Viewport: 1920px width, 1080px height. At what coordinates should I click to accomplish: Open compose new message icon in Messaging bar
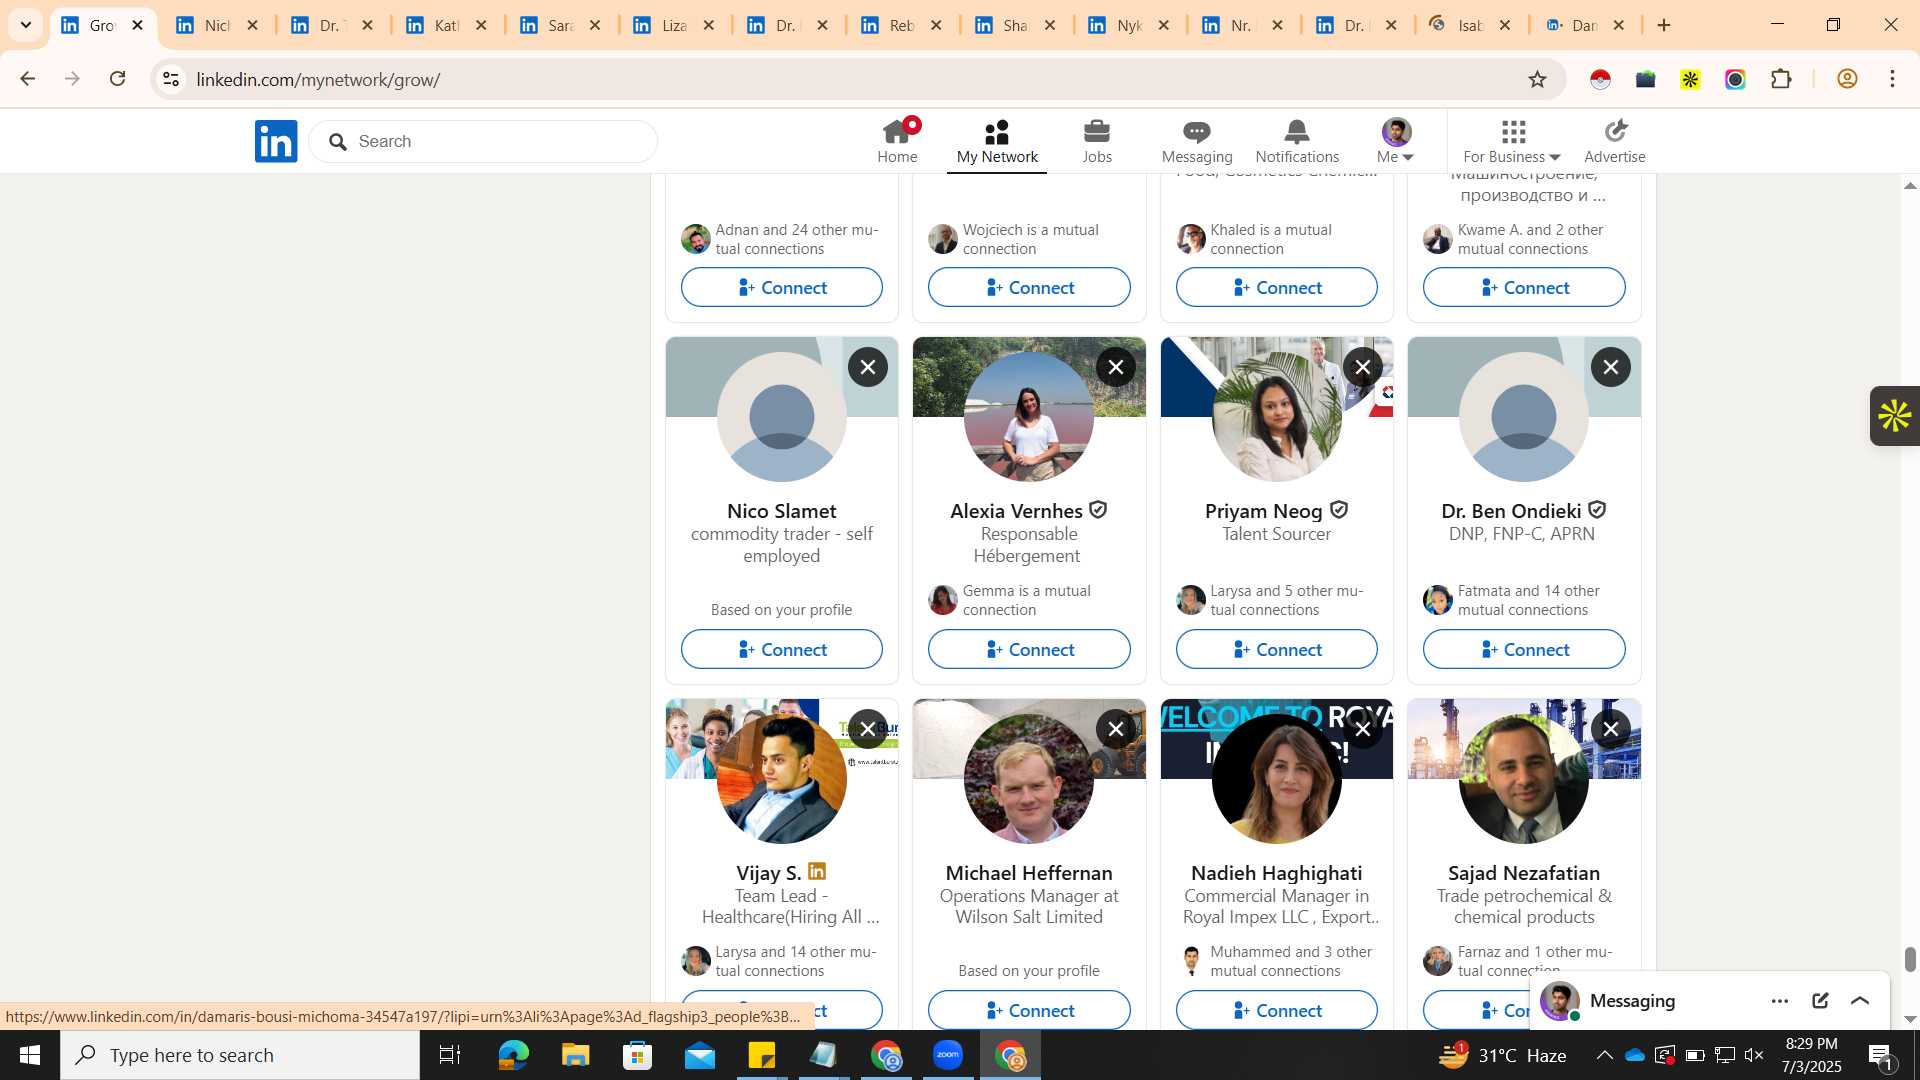click(1820, 1001)
